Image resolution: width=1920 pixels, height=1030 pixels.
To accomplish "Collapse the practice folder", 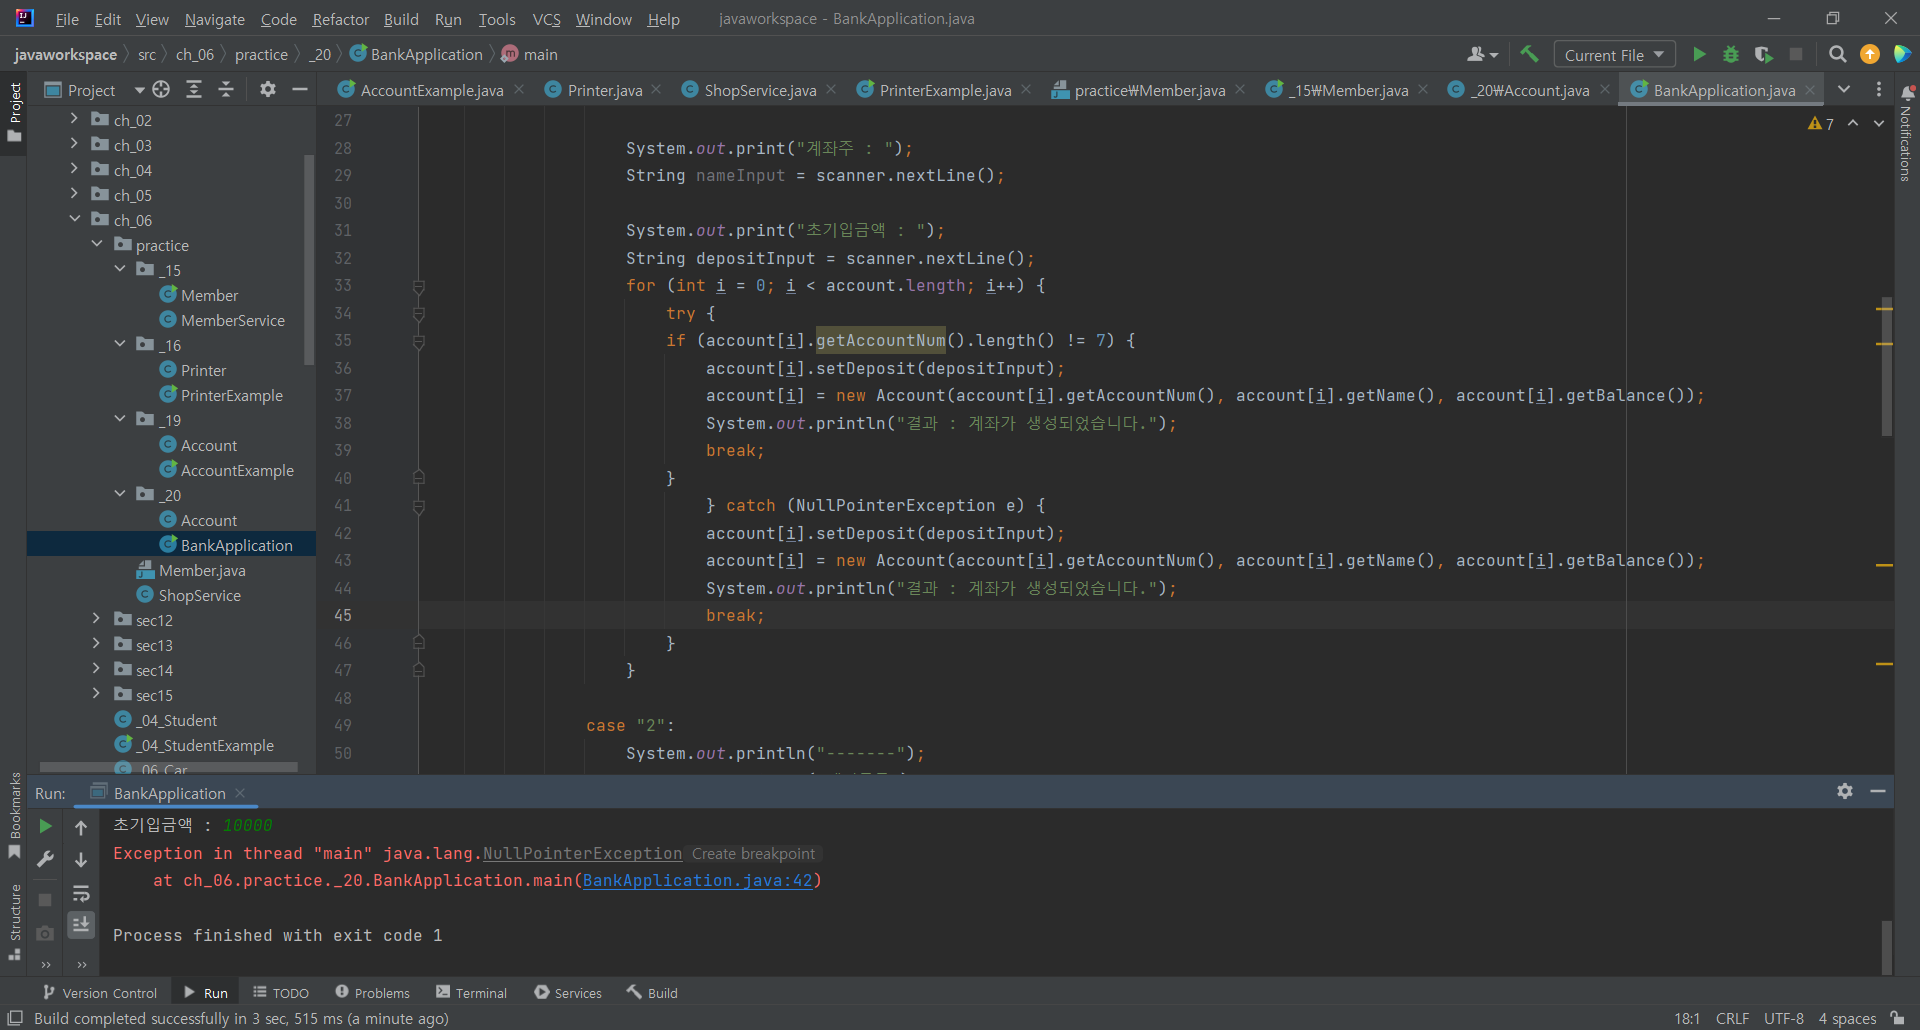I will 97,243.
